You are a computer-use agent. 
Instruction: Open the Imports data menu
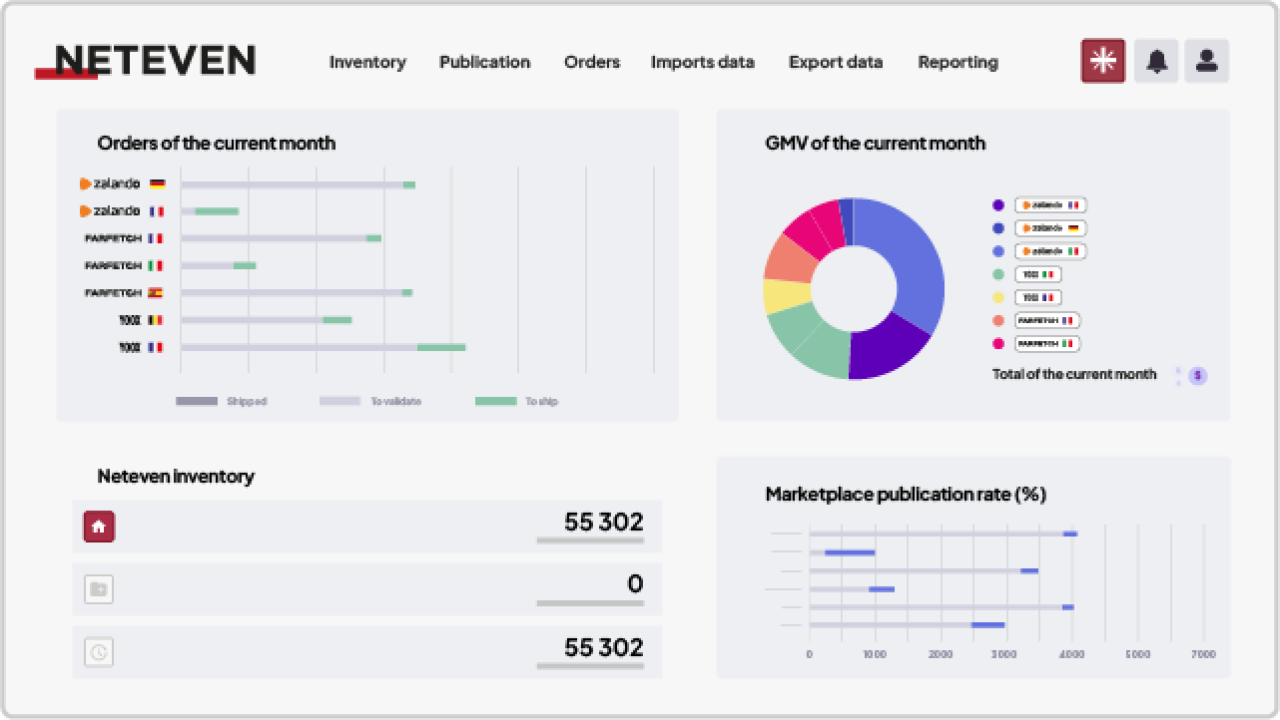[x=703, y=62]
